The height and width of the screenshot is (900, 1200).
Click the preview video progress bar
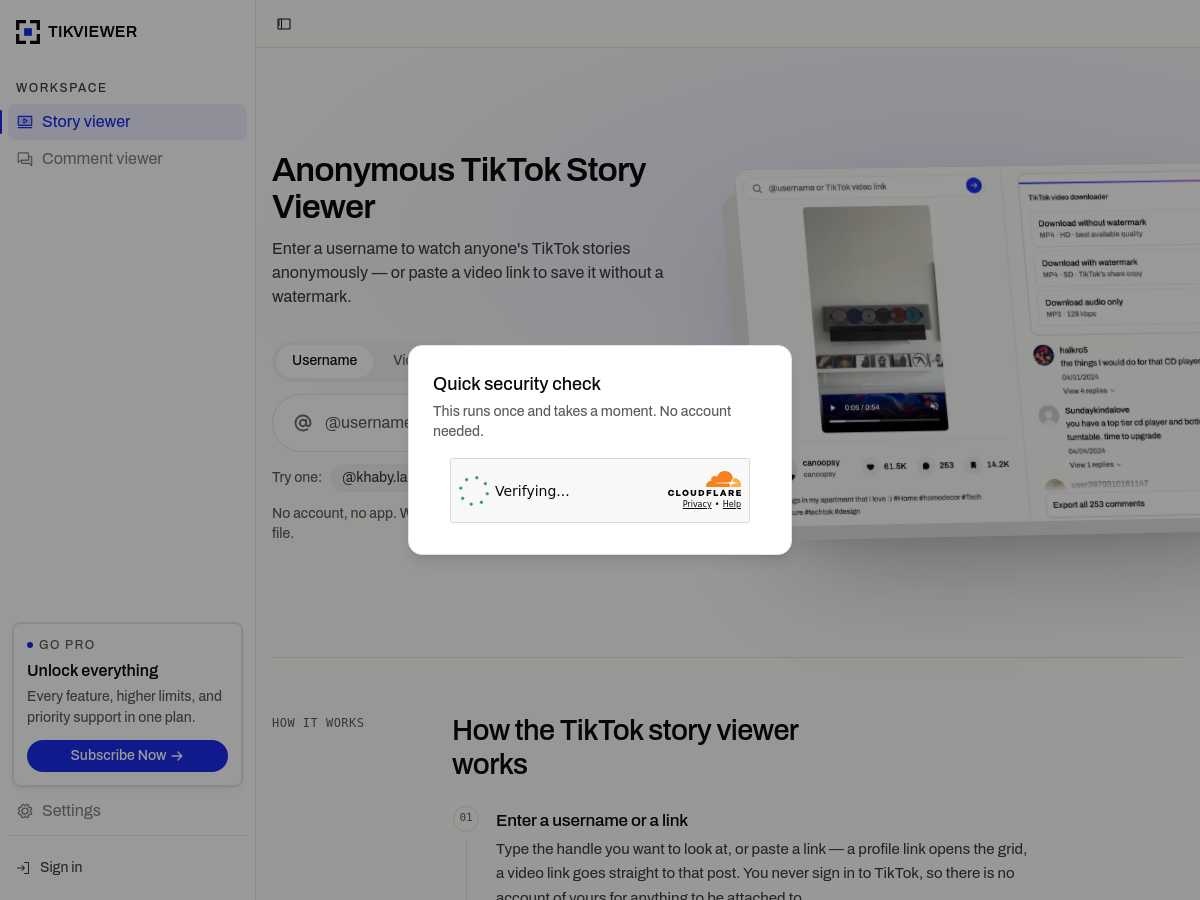(883, 422)
